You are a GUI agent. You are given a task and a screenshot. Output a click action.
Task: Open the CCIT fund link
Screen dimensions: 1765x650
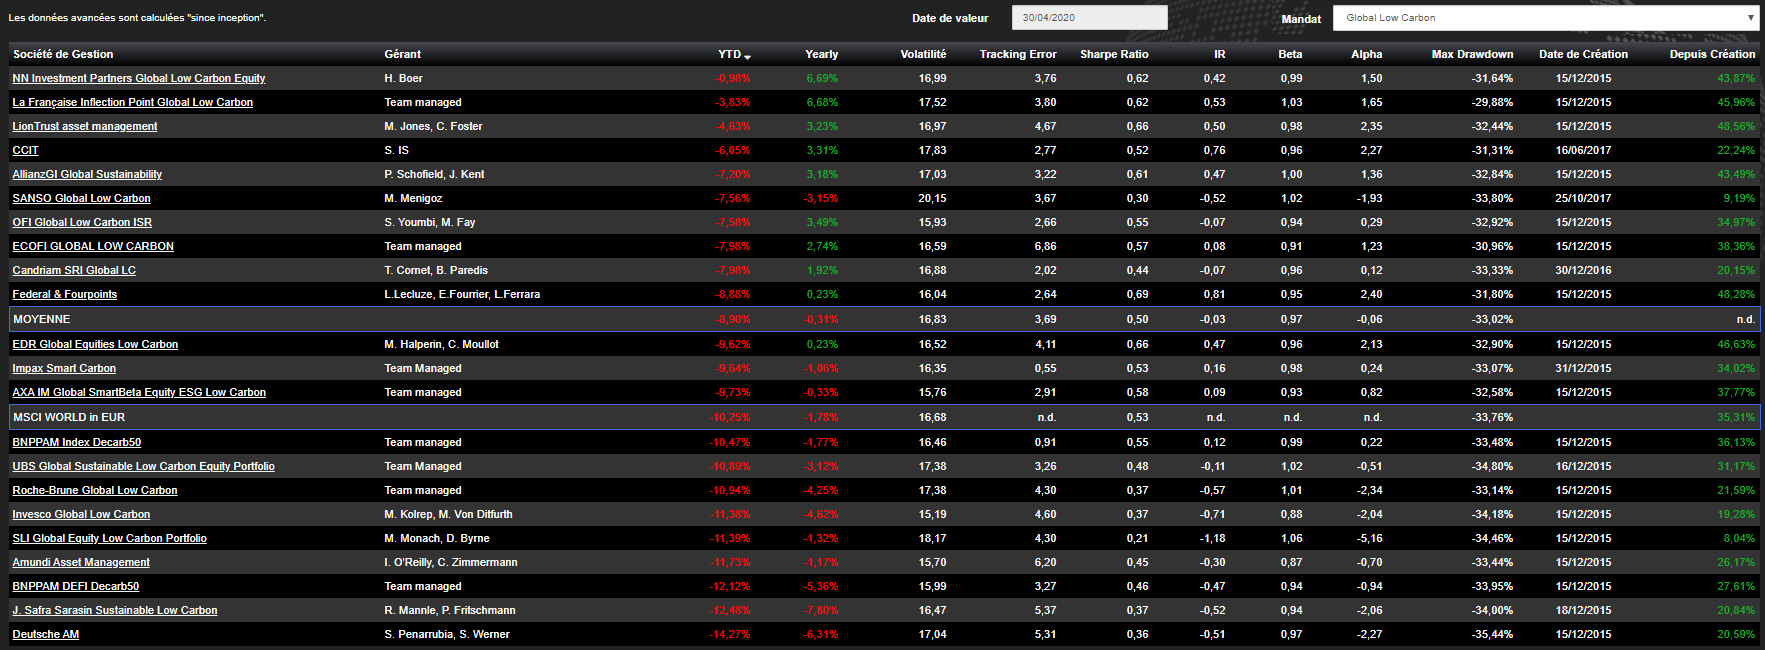pyautogui.click(x=25, y=150)
